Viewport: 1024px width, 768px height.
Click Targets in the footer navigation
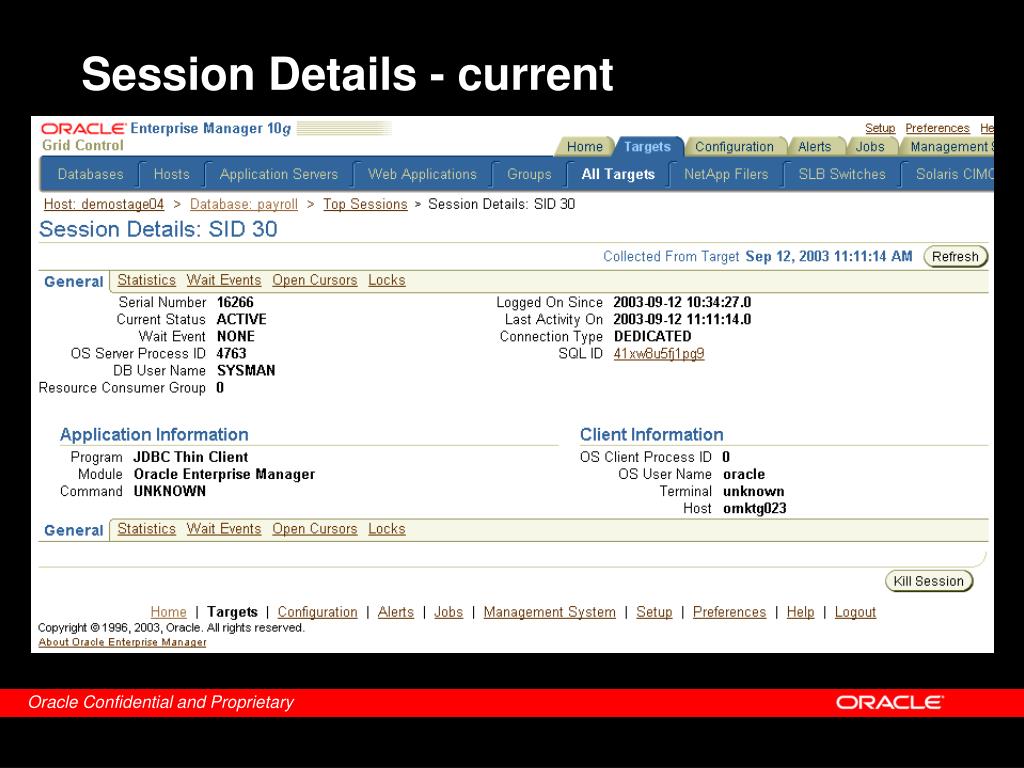[x=232, y=612]
